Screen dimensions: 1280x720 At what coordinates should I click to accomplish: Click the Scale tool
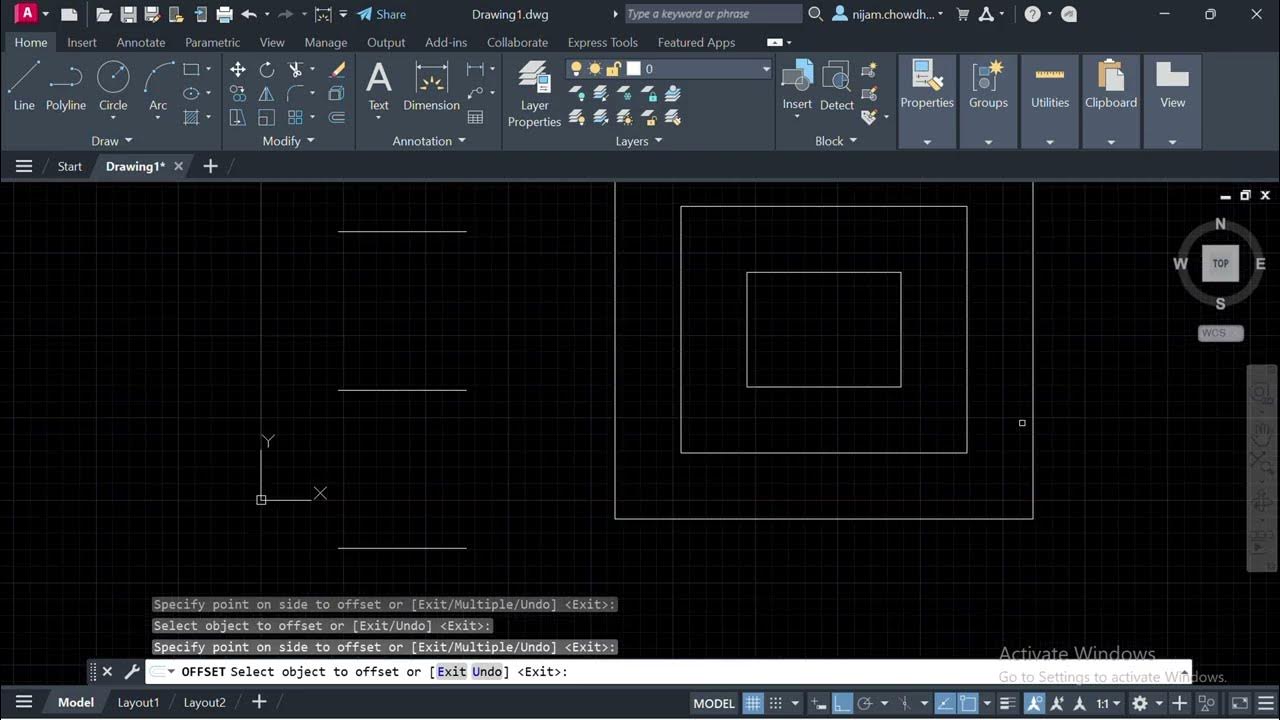[267, 117]
